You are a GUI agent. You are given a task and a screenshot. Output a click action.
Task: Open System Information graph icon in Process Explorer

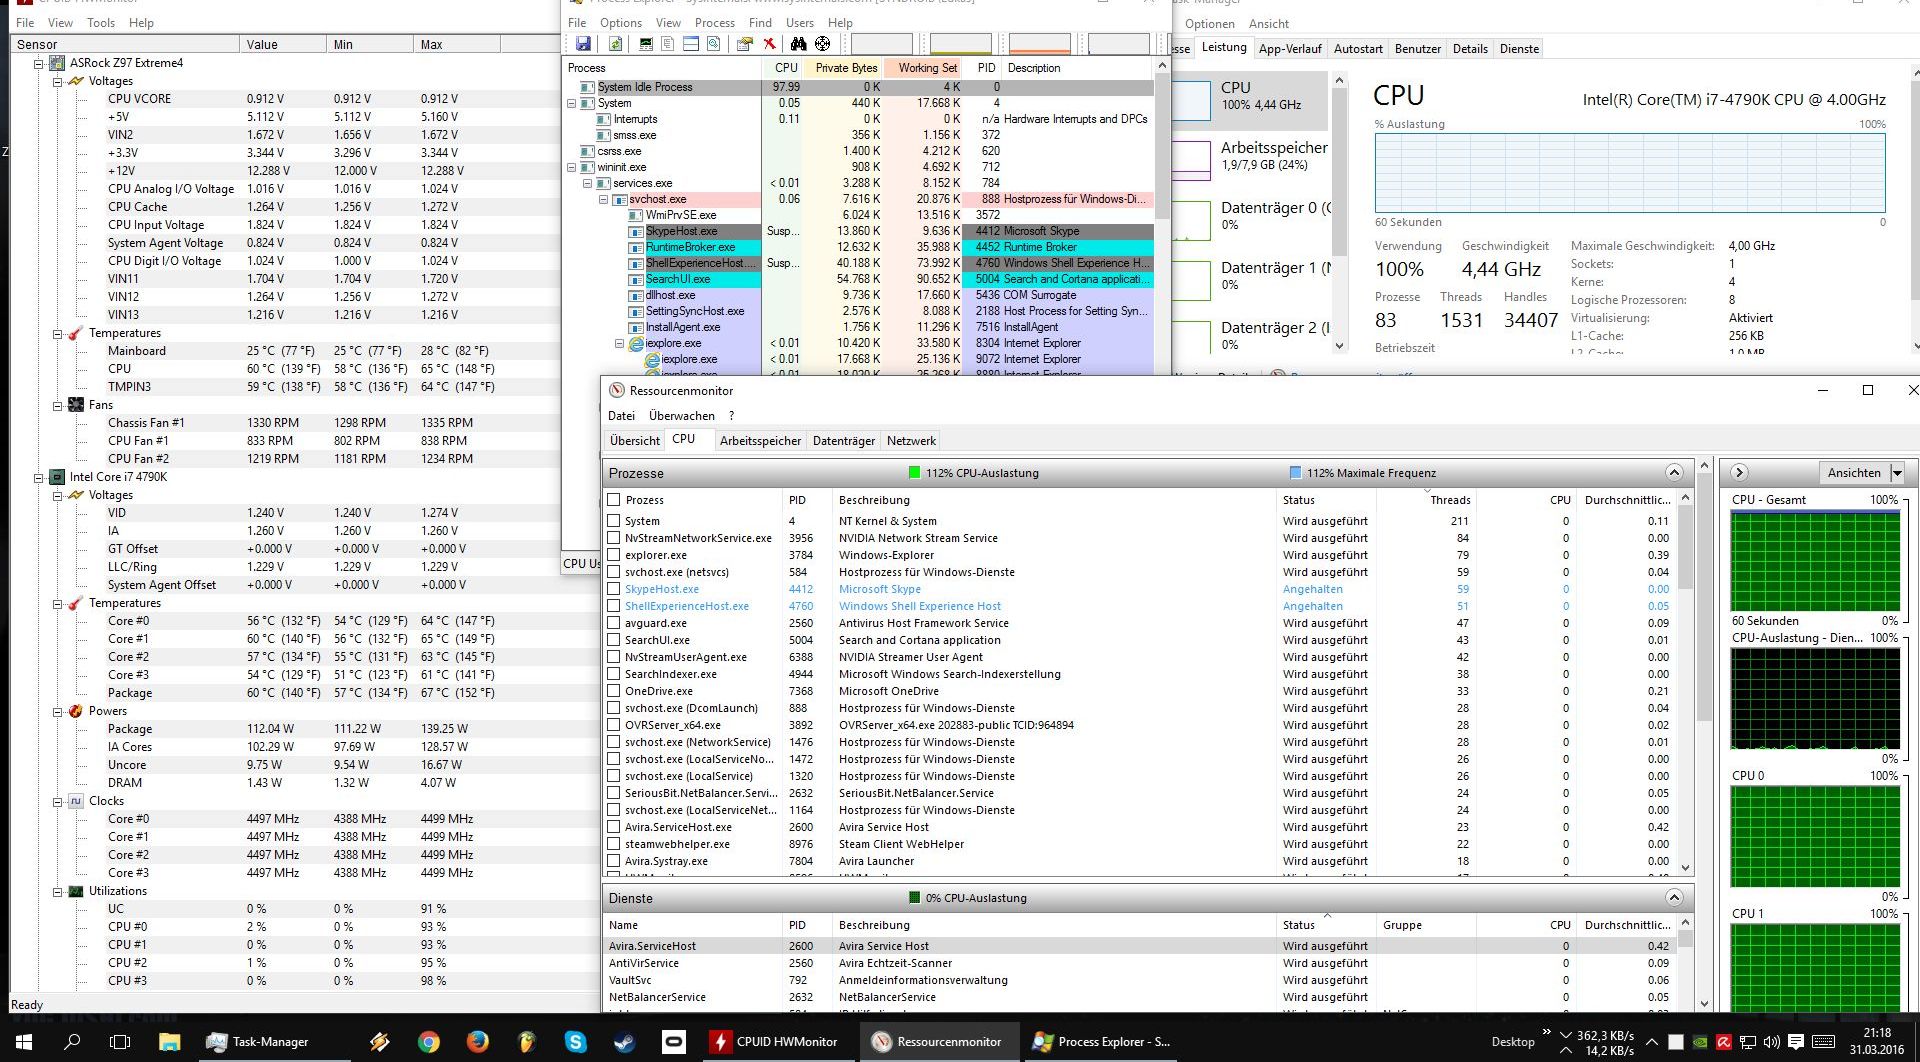(646, 44)
